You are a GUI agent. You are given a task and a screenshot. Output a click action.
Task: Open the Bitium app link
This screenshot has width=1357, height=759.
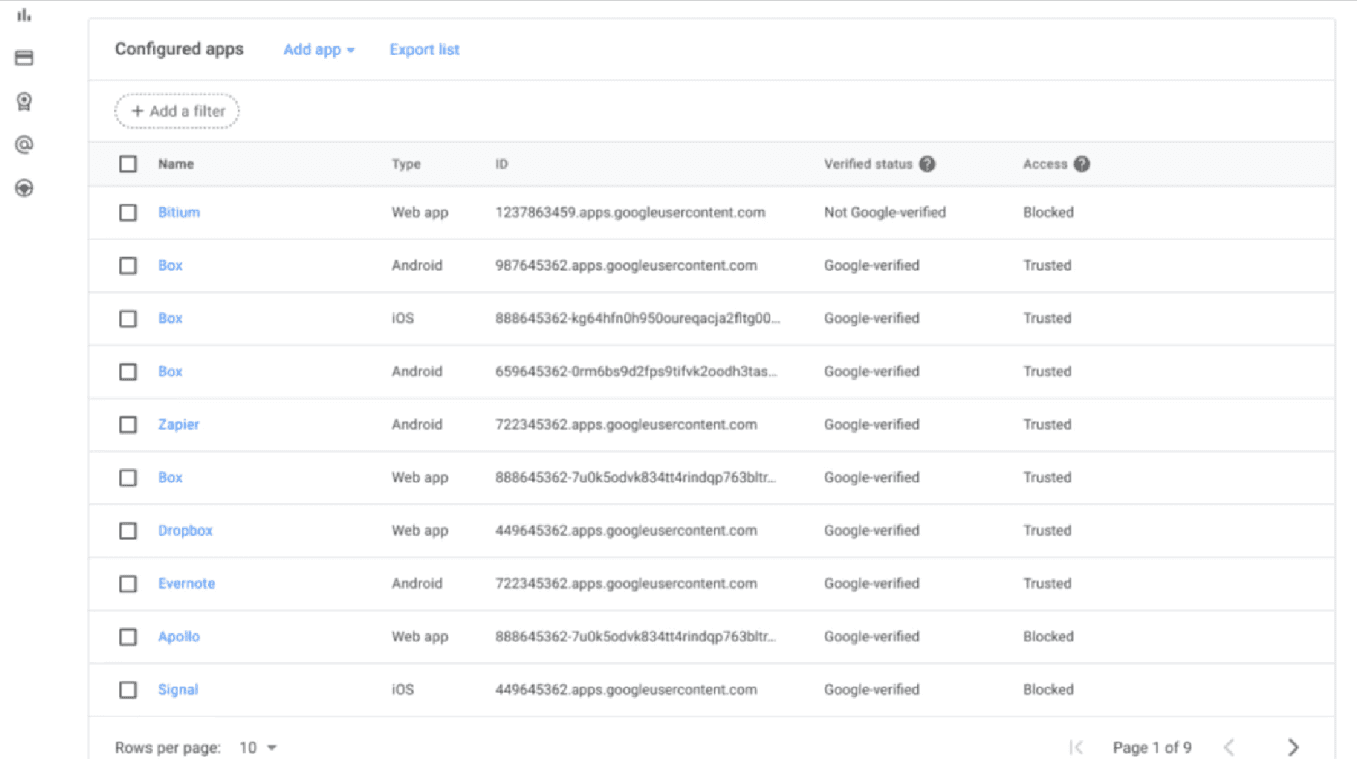pos(179,212)
